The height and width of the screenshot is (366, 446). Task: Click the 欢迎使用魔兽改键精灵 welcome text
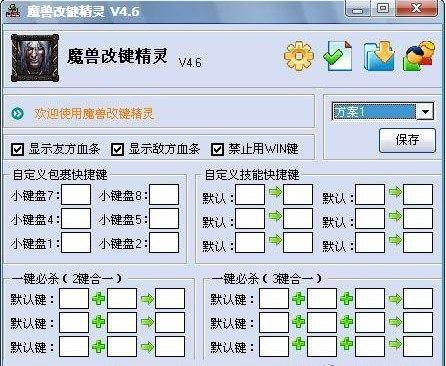[x=94, y=114]
